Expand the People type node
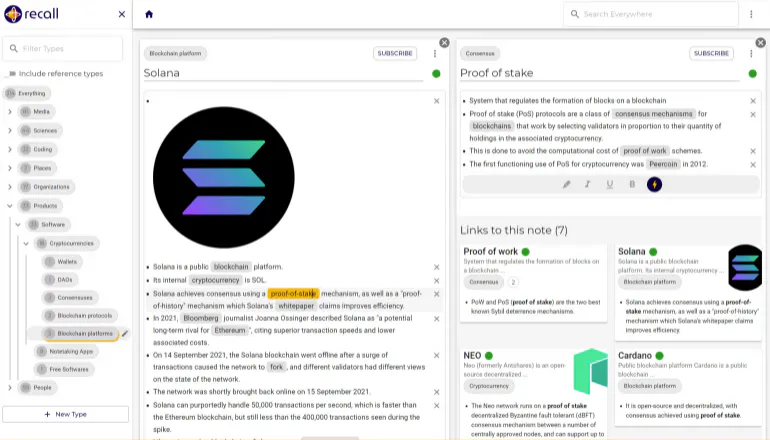 (x=9, y=387)
